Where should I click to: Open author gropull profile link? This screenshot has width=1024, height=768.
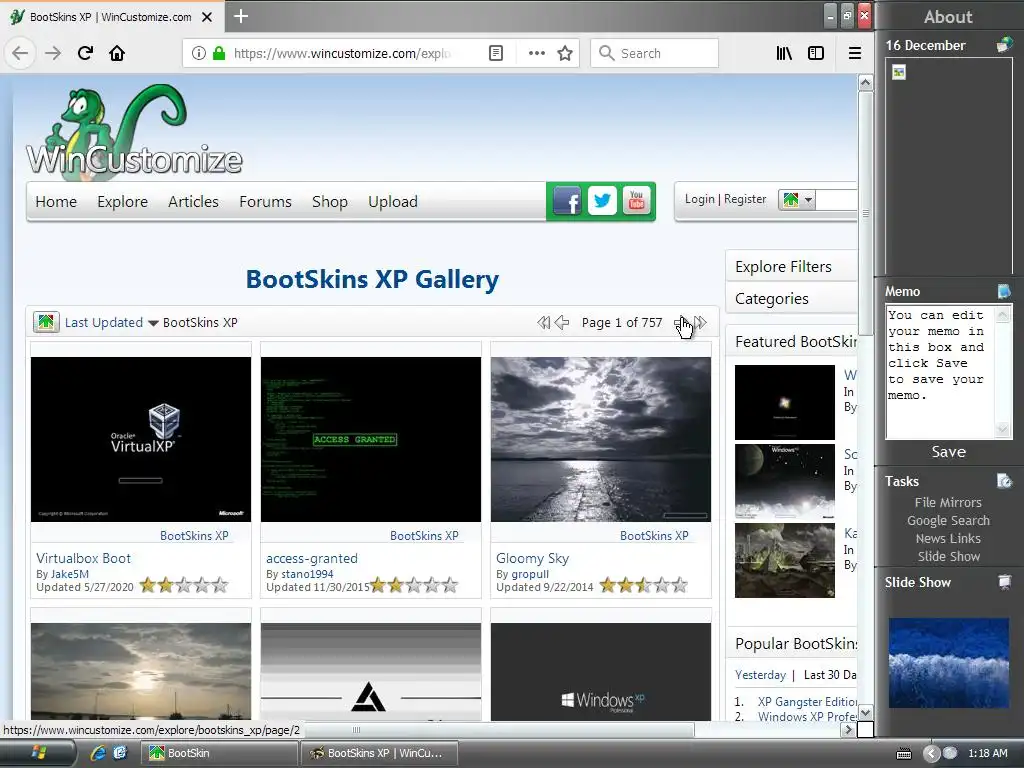click(530, 574)
